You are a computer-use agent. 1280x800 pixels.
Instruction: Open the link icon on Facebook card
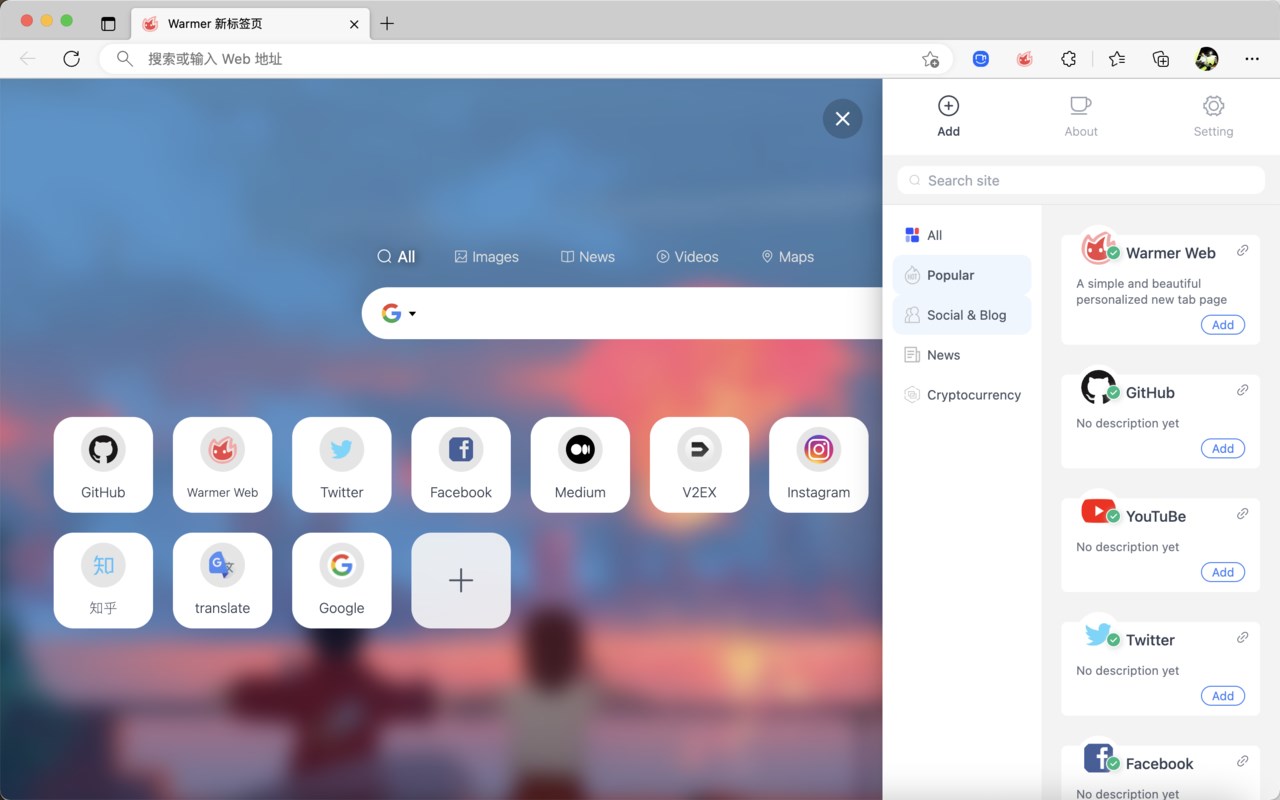pos(1242,761)
